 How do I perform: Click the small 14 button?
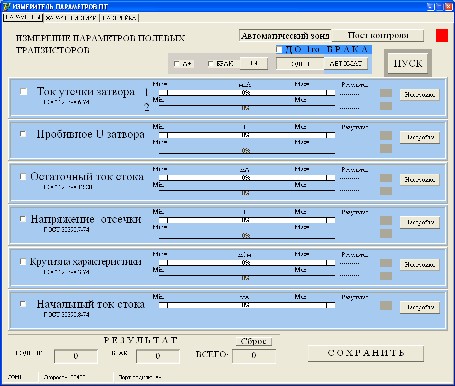(254, 63)
